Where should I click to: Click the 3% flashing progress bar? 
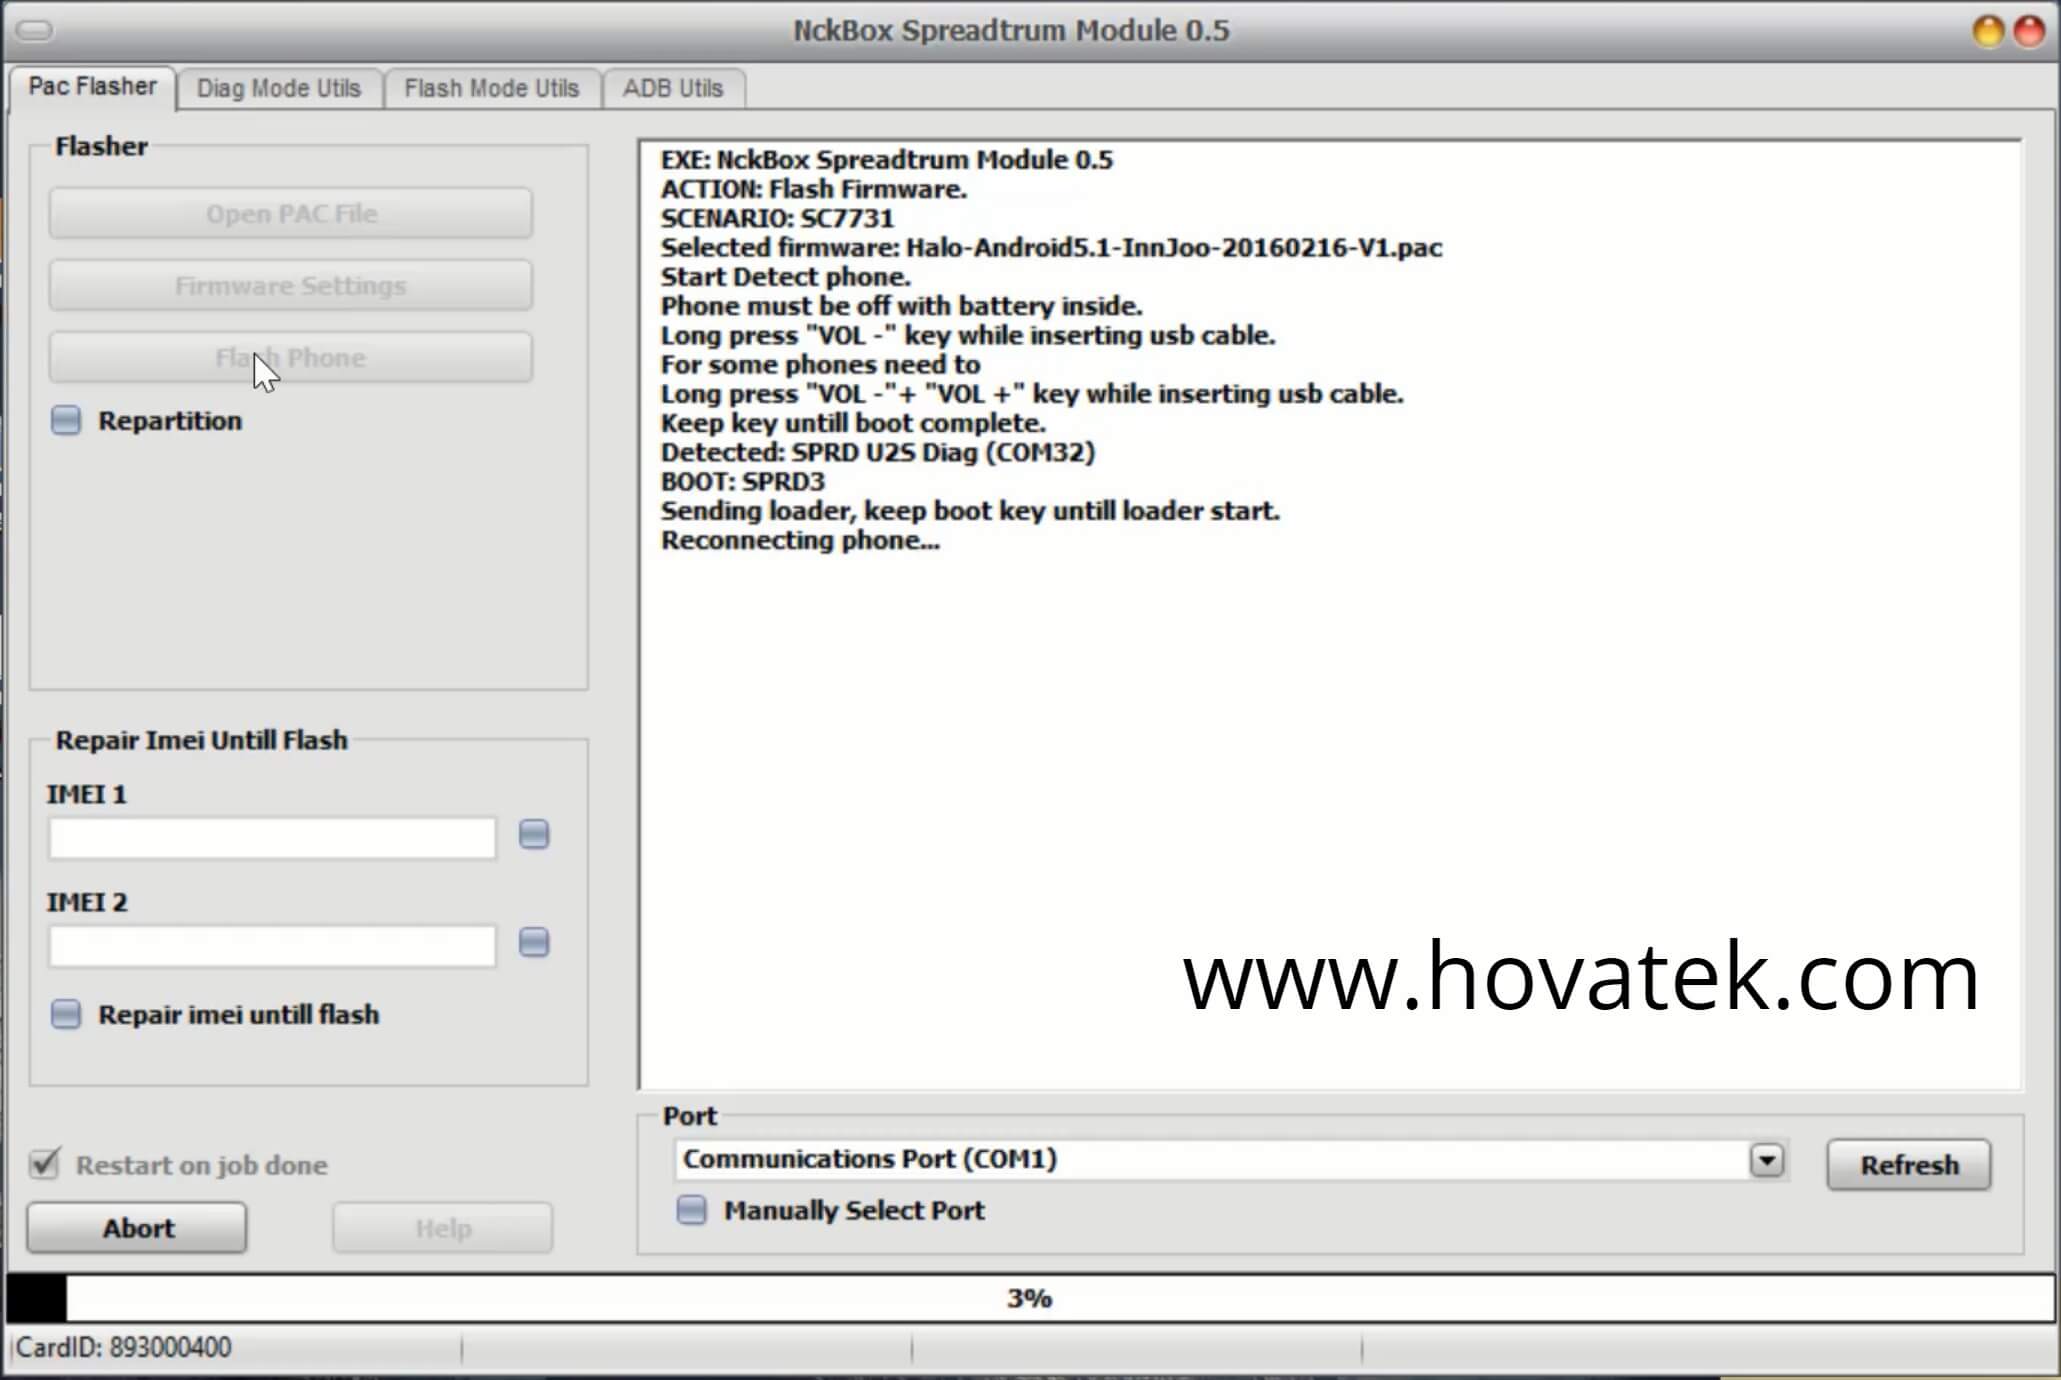(x=1030, y=1298)
